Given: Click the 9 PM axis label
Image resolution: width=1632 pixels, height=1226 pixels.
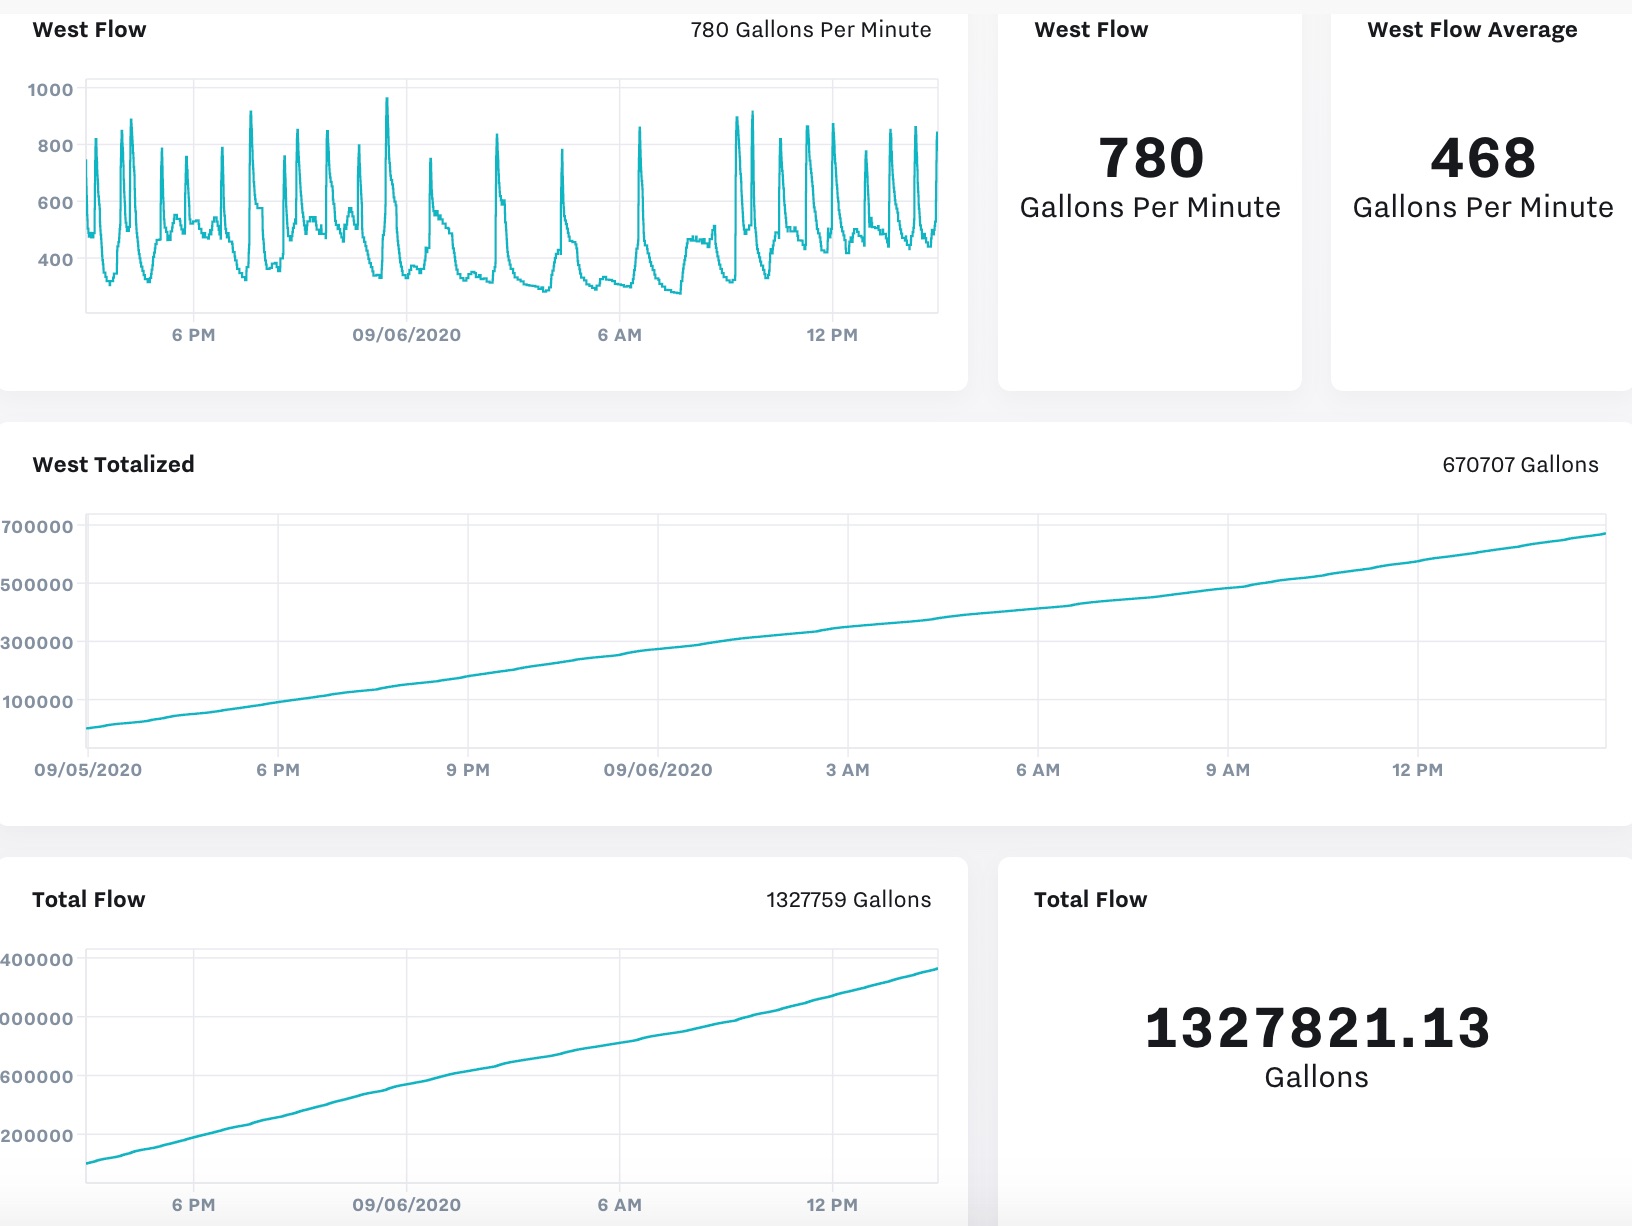Looking at the screenshot, I should (468, 770).
